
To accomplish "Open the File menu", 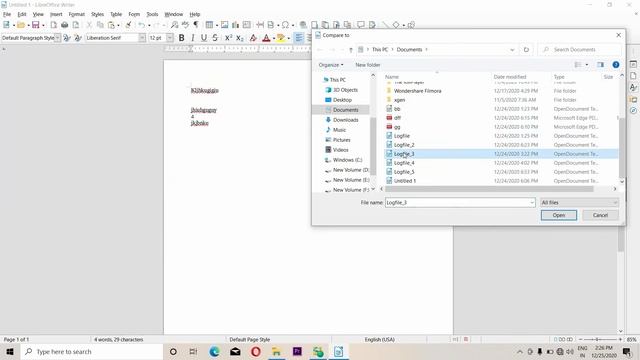I will pos(7,14).
